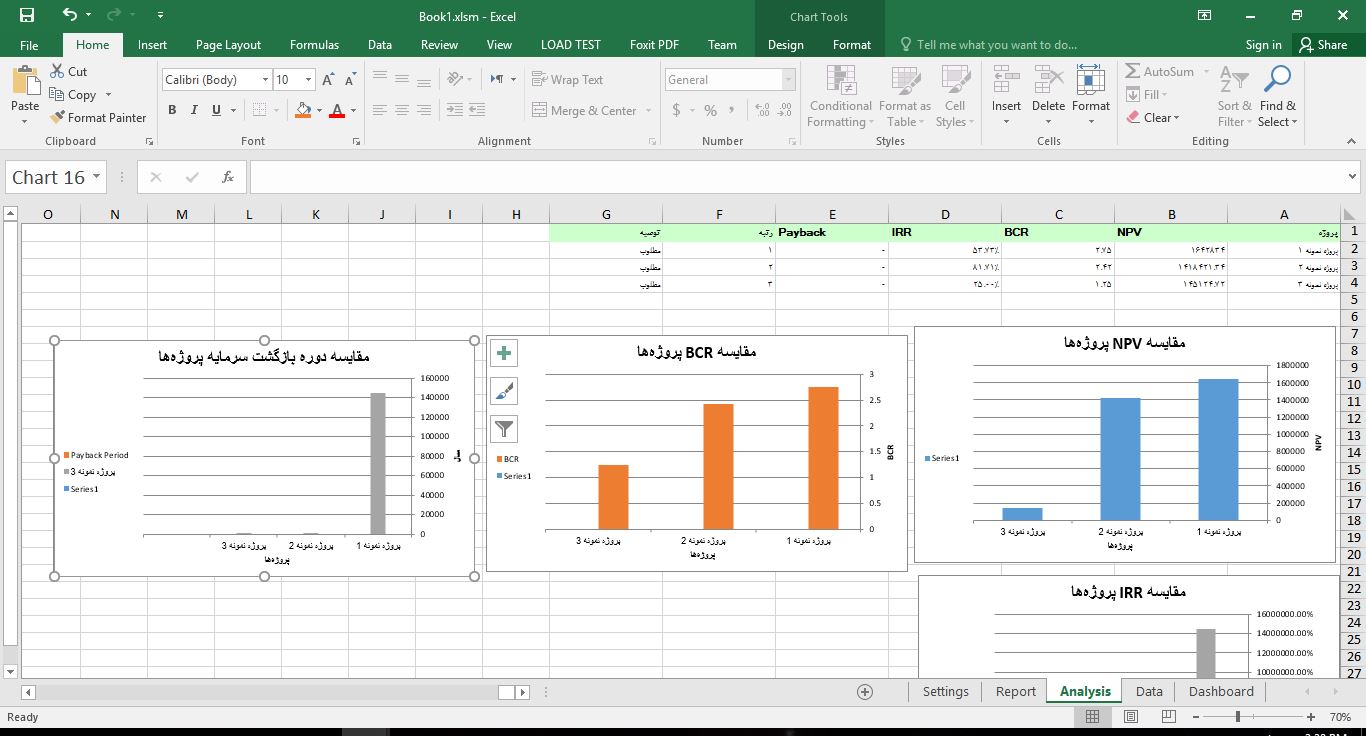The image size is (1366, 736).
Task: Open the font name dropdown
Action: (265, 80)
